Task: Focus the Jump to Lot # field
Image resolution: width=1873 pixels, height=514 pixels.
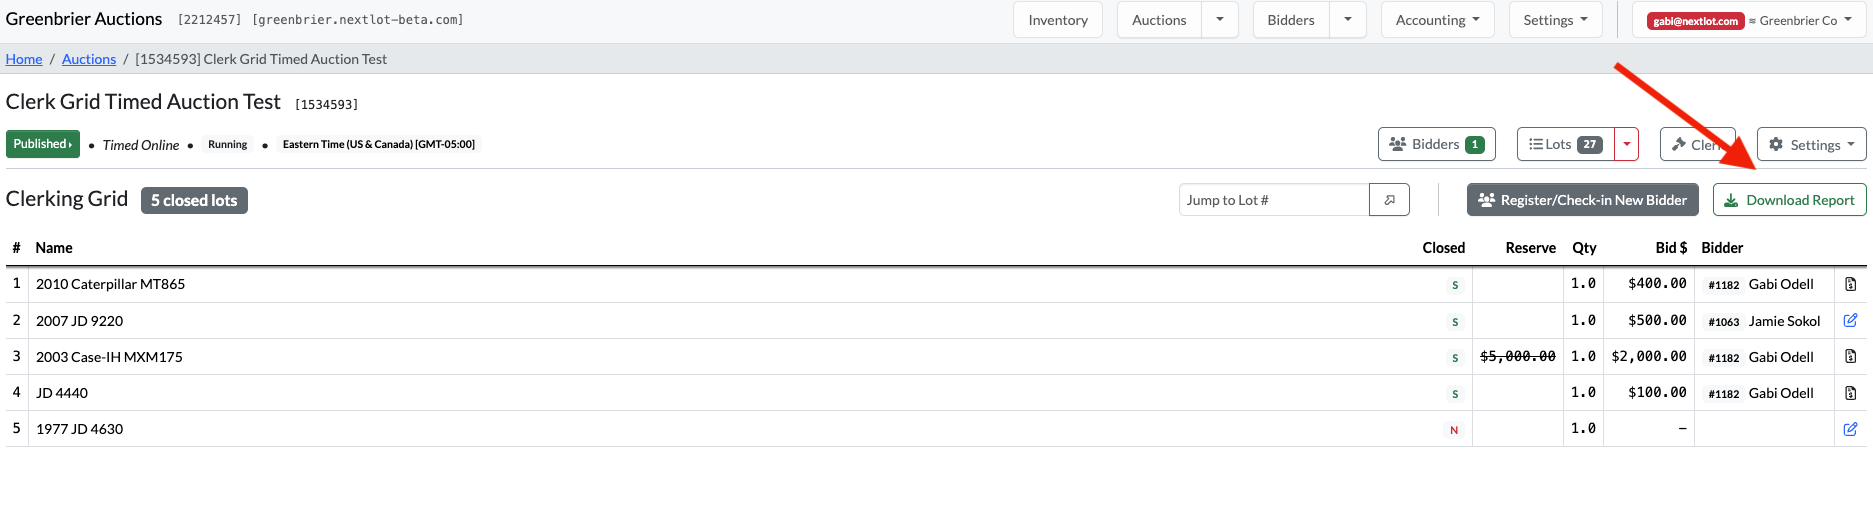Action: click(1273, 200)
